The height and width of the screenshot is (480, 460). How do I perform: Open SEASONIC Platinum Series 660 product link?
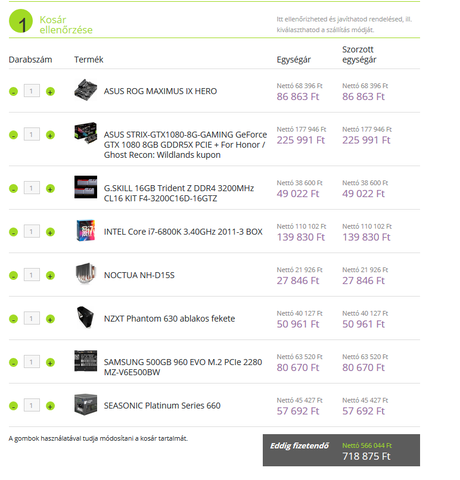point(162,406)
